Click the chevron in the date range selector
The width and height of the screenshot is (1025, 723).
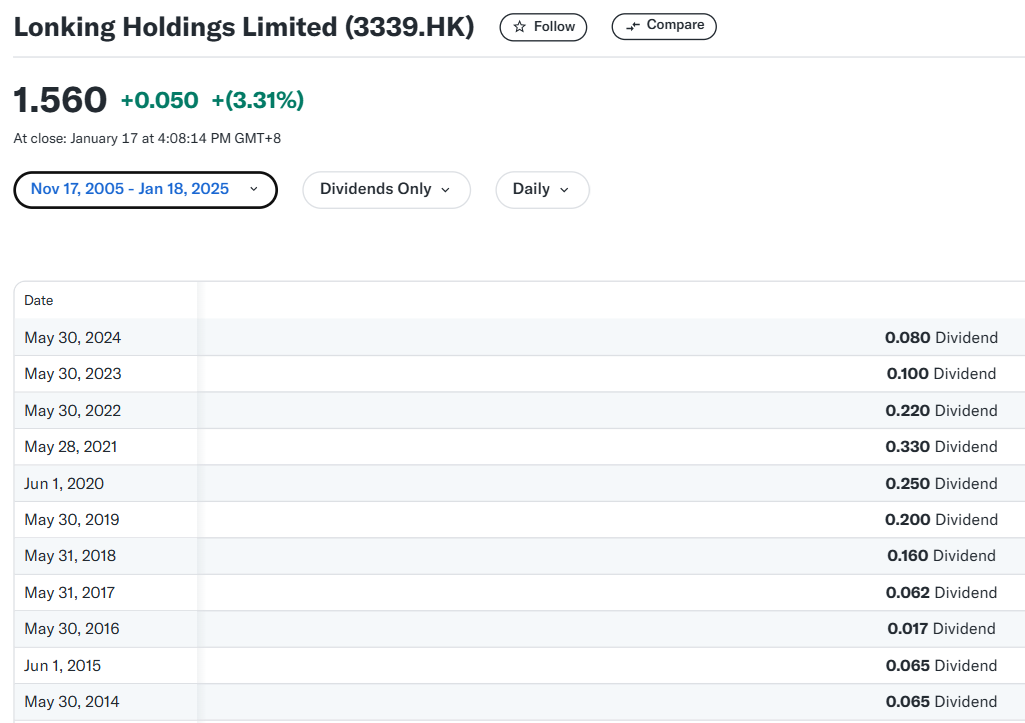click(x=254, y=189)
